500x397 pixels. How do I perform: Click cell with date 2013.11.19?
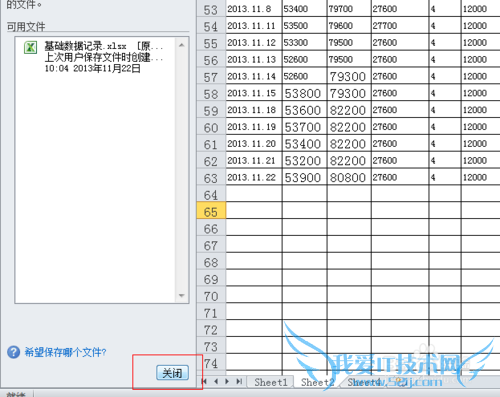pyautogui.click(x=254, y=127)
